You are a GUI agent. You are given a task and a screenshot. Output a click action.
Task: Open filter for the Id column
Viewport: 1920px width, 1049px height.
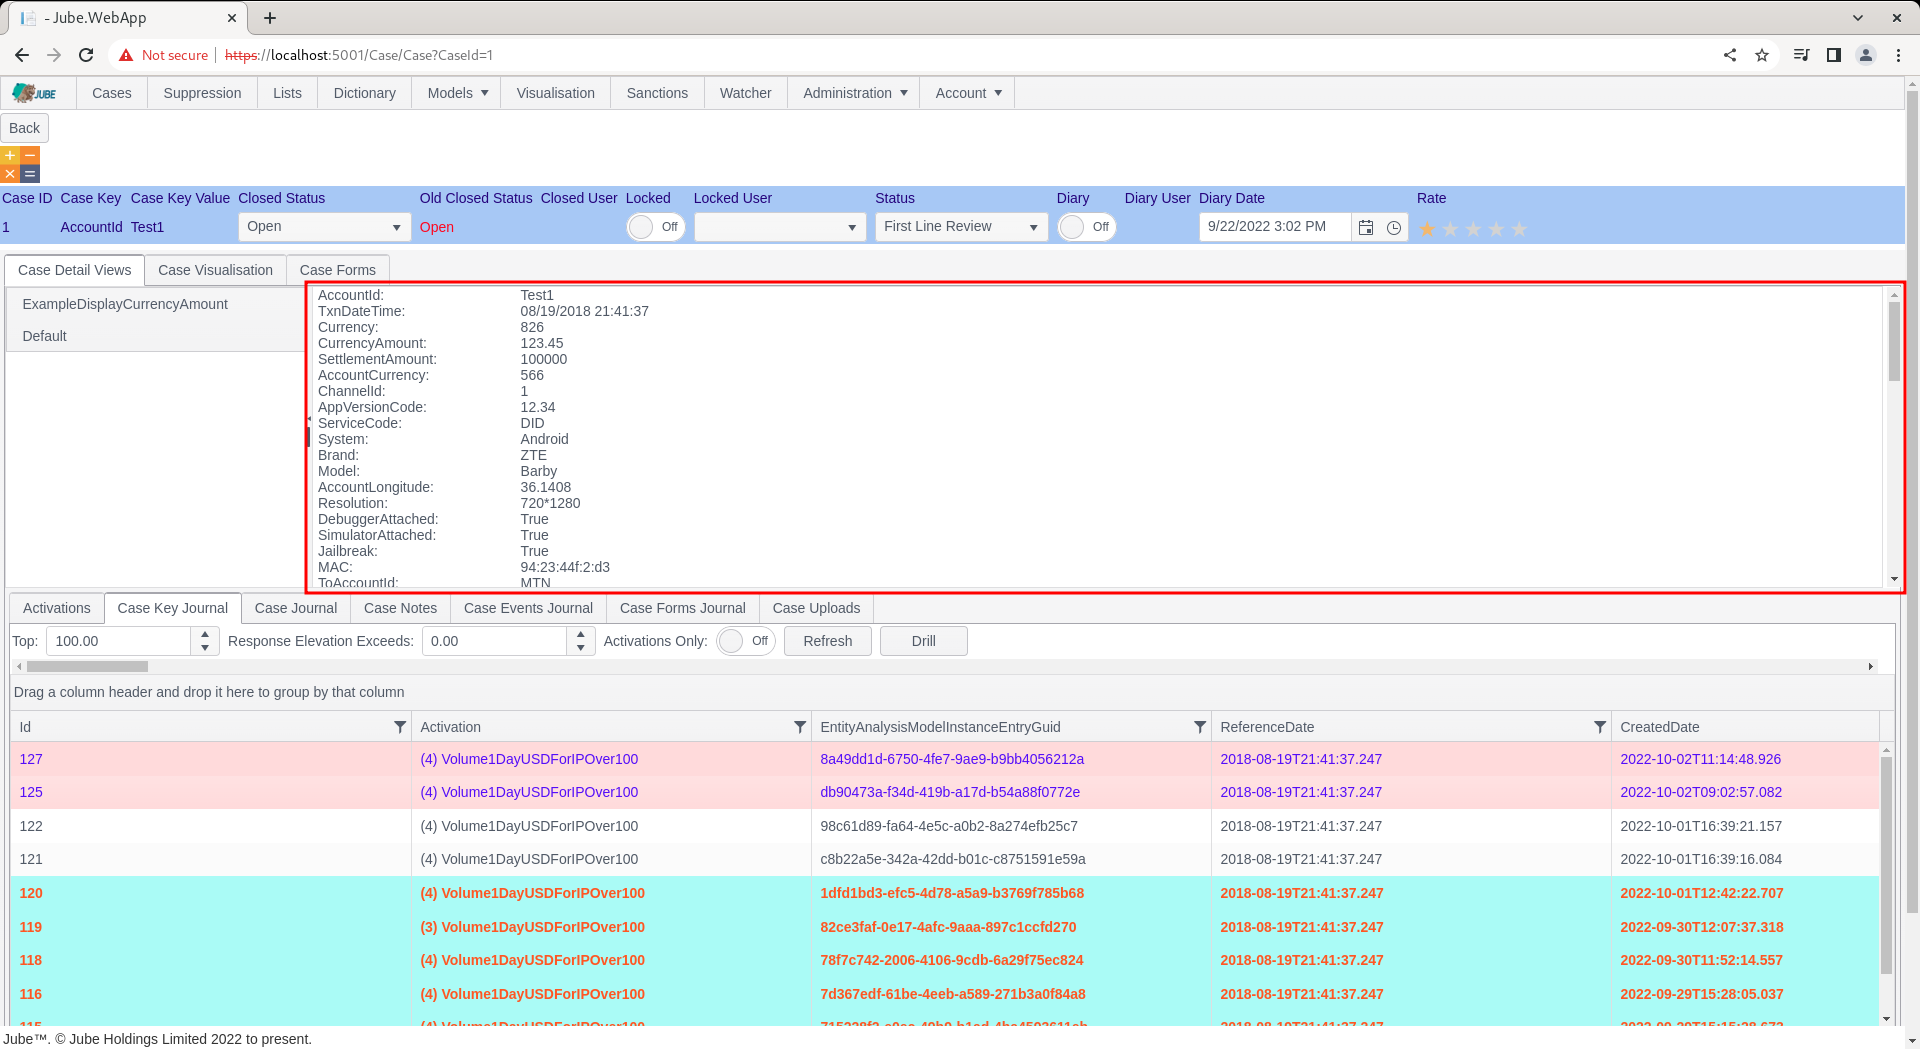coord(400,727)
